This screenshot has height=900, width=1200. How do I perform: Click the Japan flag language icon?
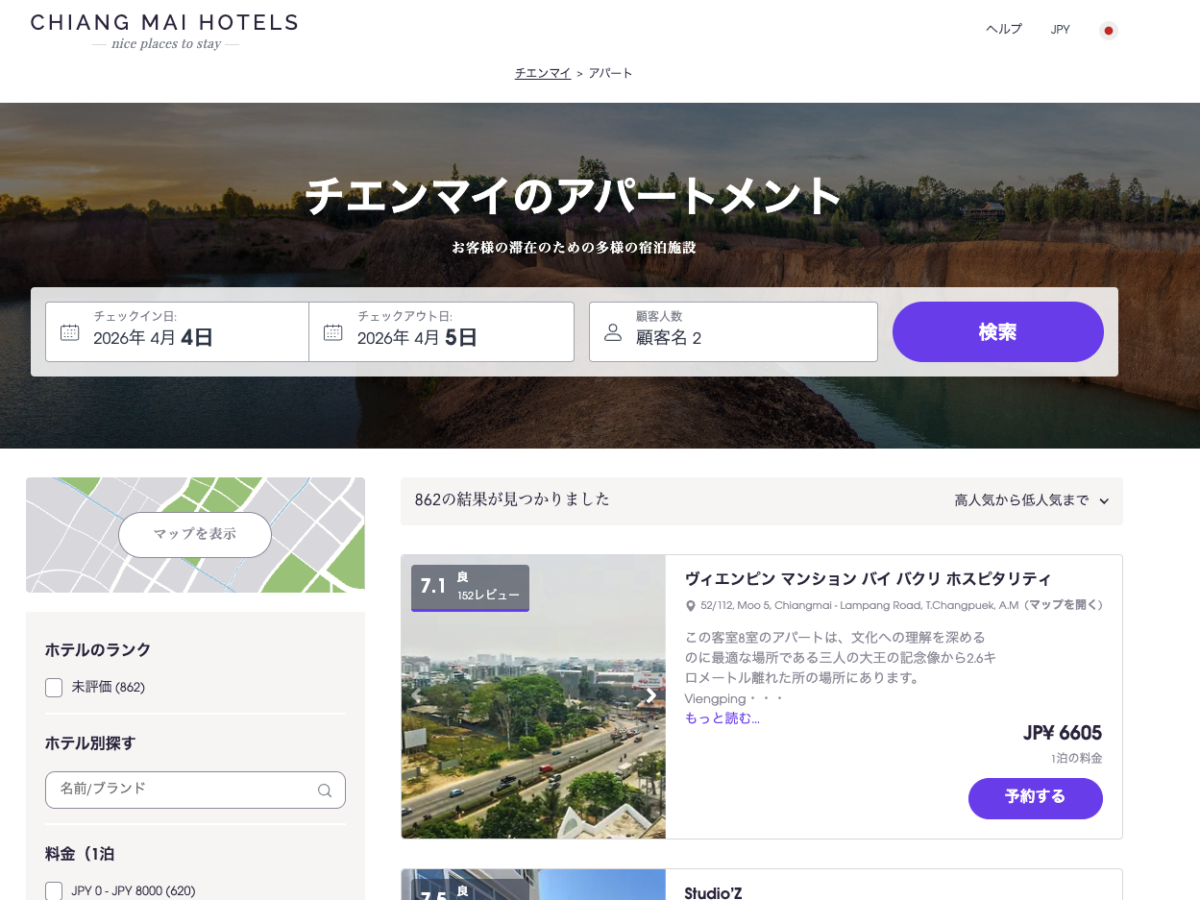[x=1108, y=30]
